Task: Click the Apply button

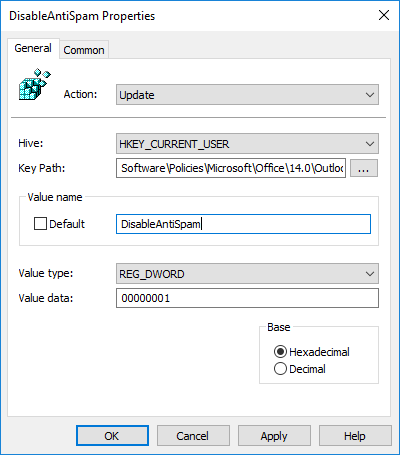Action: (274, 436)
